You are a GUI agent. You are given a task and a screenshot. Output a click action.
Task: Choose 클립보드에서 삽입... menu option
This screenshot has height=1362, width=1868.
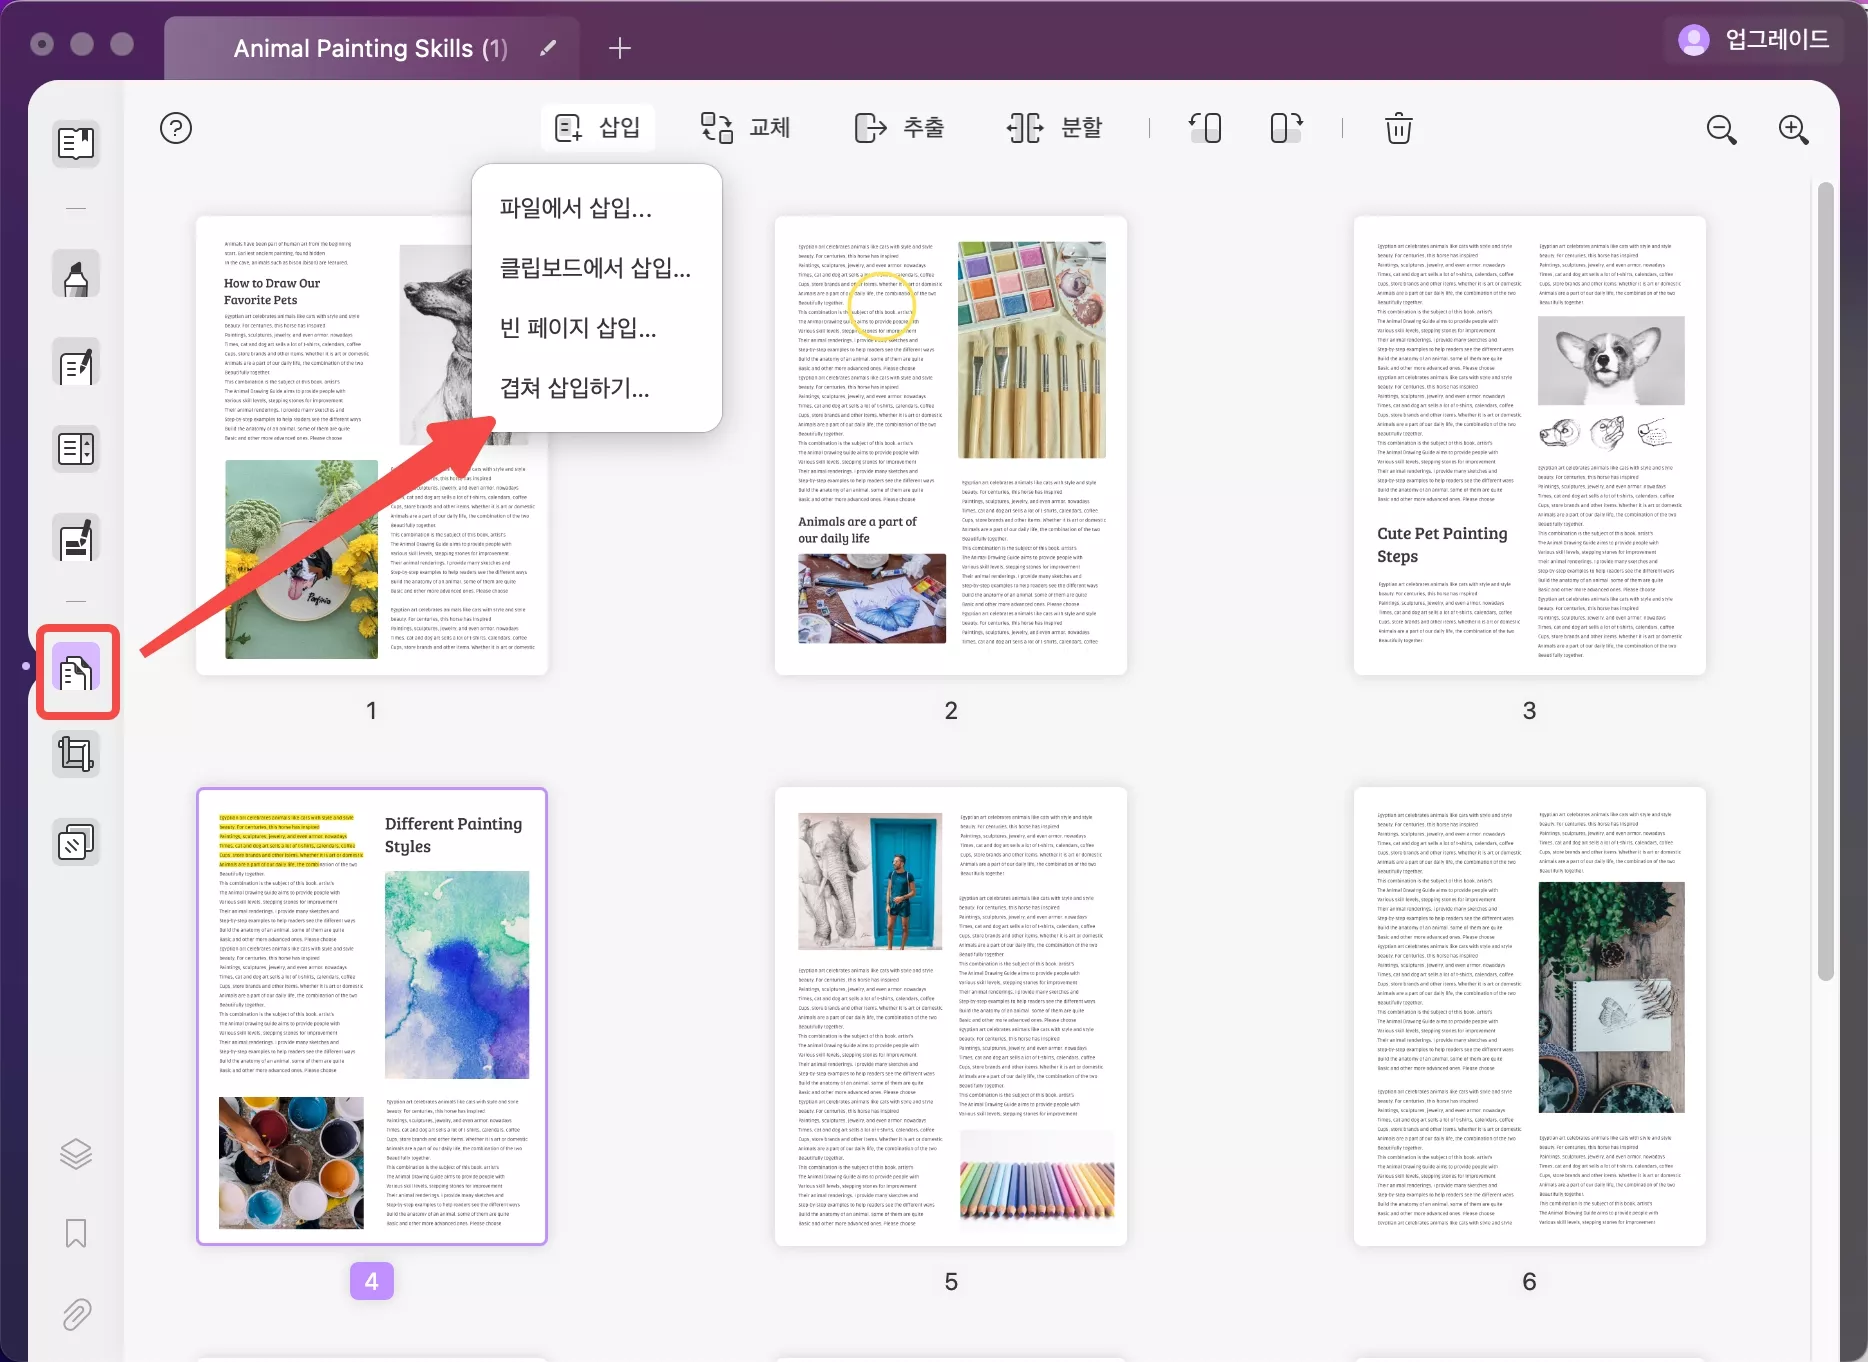[x=596, y=268]
